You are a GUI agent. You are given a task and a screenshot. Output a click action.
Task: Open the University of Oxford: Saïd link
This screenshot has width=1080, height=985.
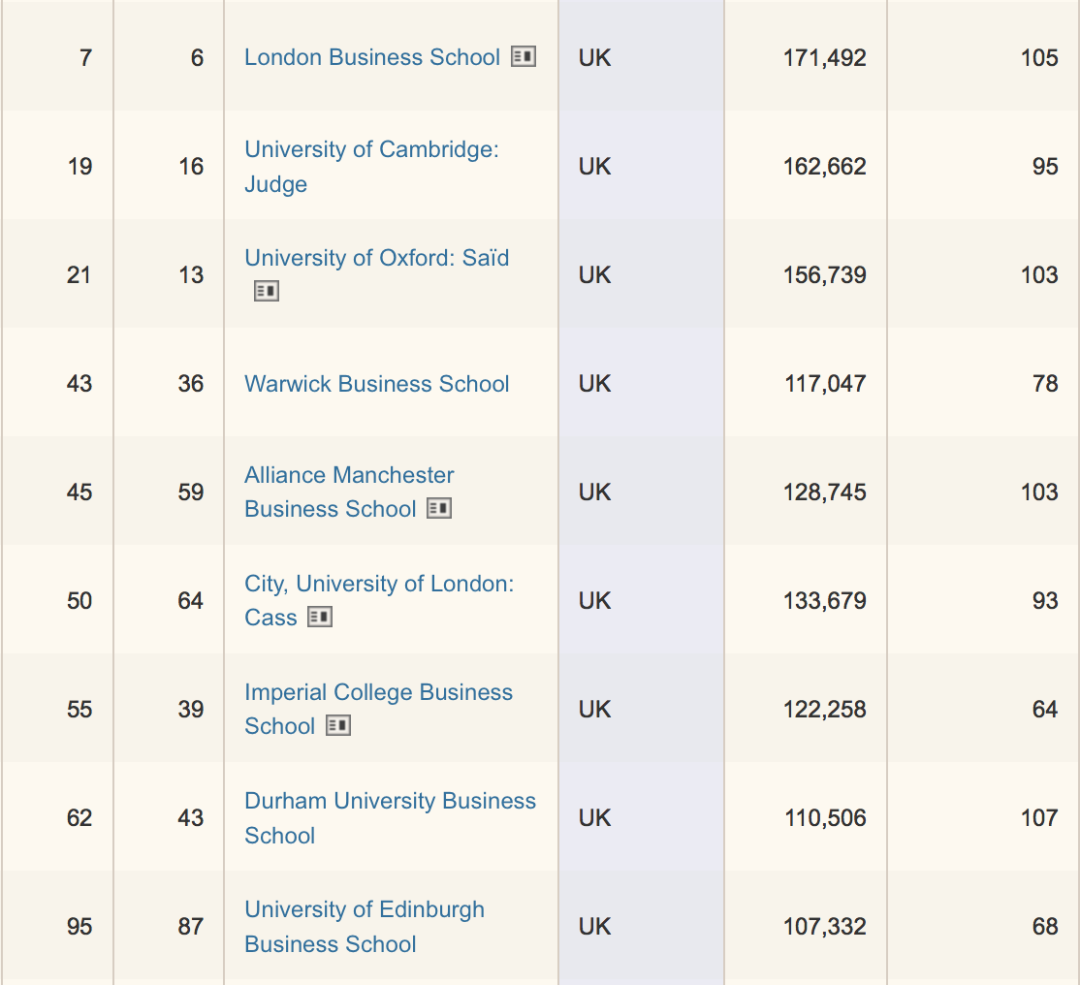(x=377, y=258)
